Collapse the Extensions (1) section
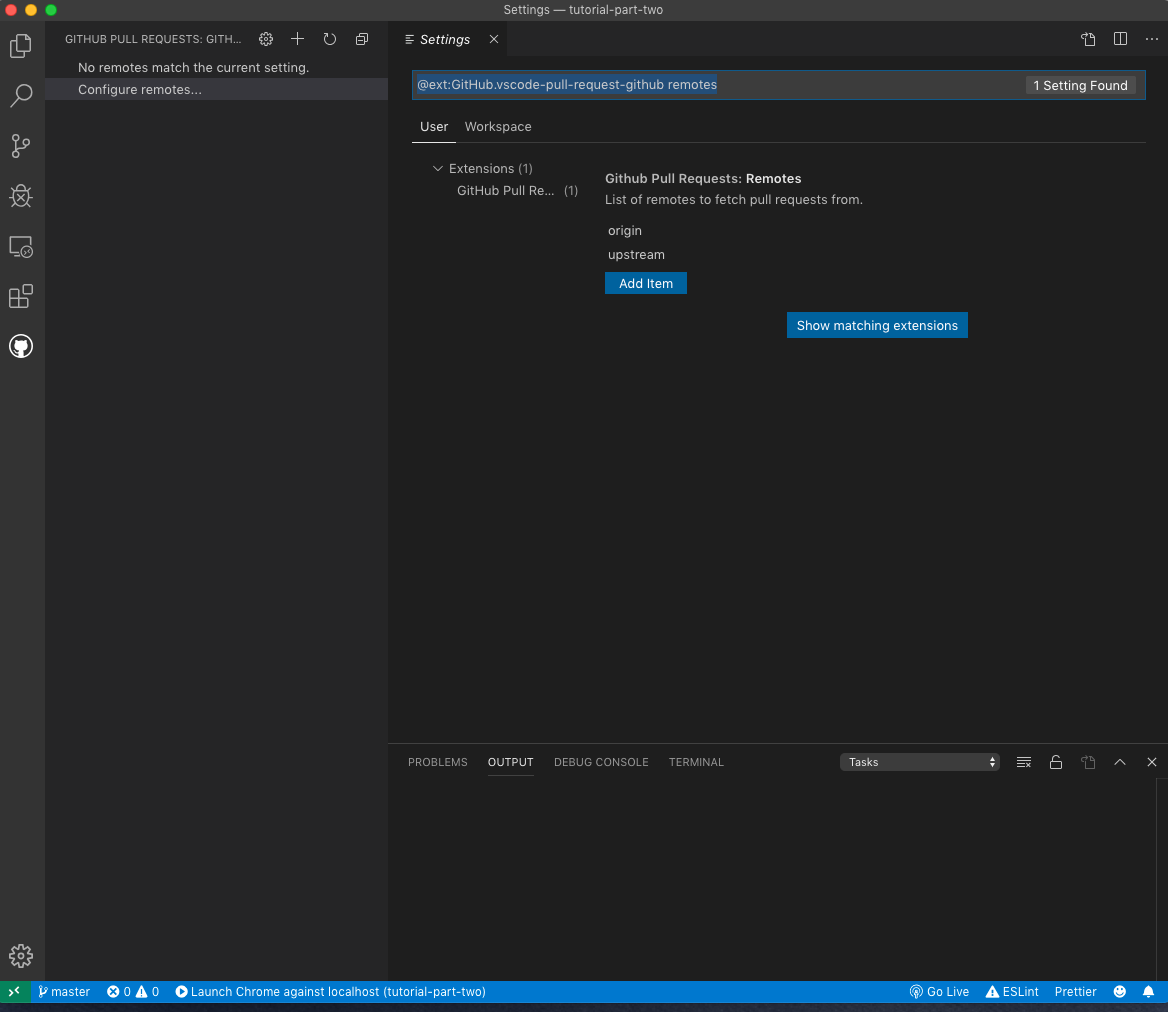The image size is (1168, 1012). 438,168
